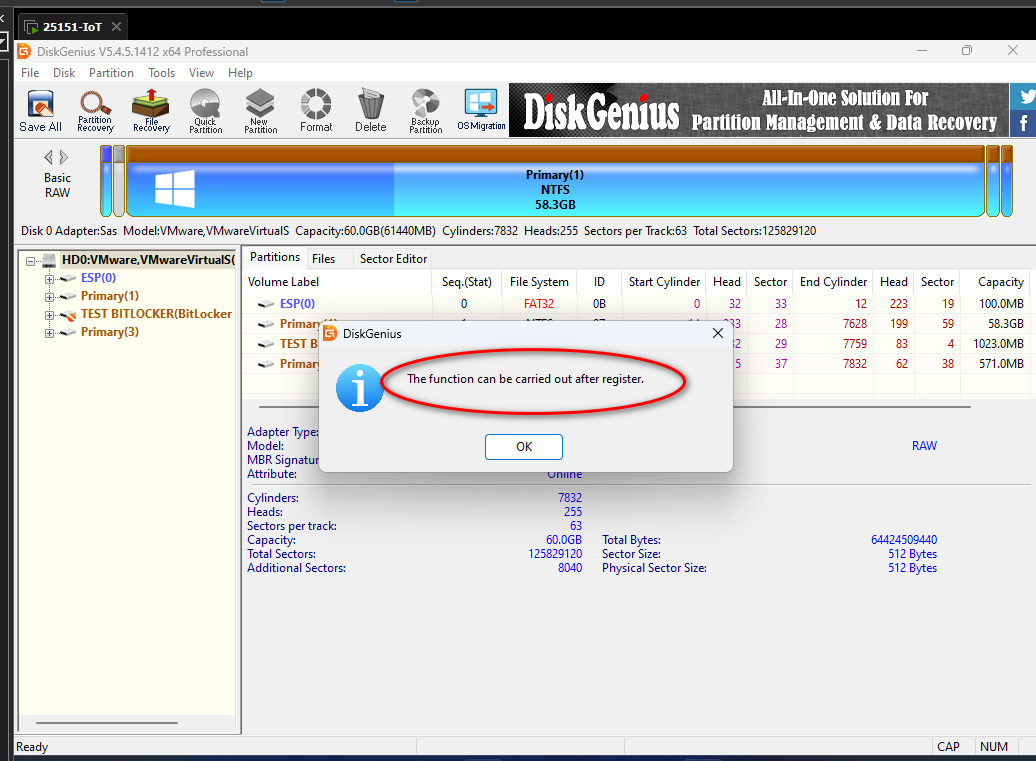Close the 25151-IoT tab

[x=116, y=26]
